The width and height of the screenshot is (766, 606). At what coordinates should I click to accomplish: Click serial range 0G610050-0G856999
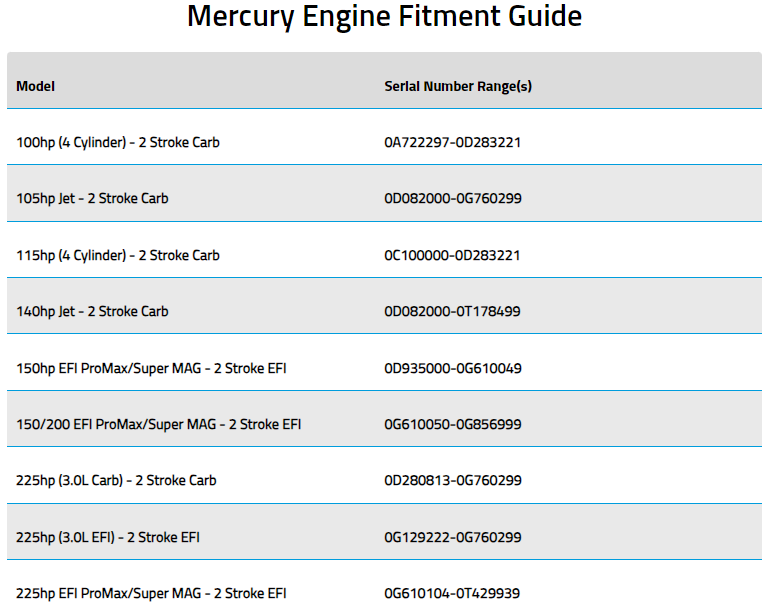pyautogui.click(x=453, y=424)
